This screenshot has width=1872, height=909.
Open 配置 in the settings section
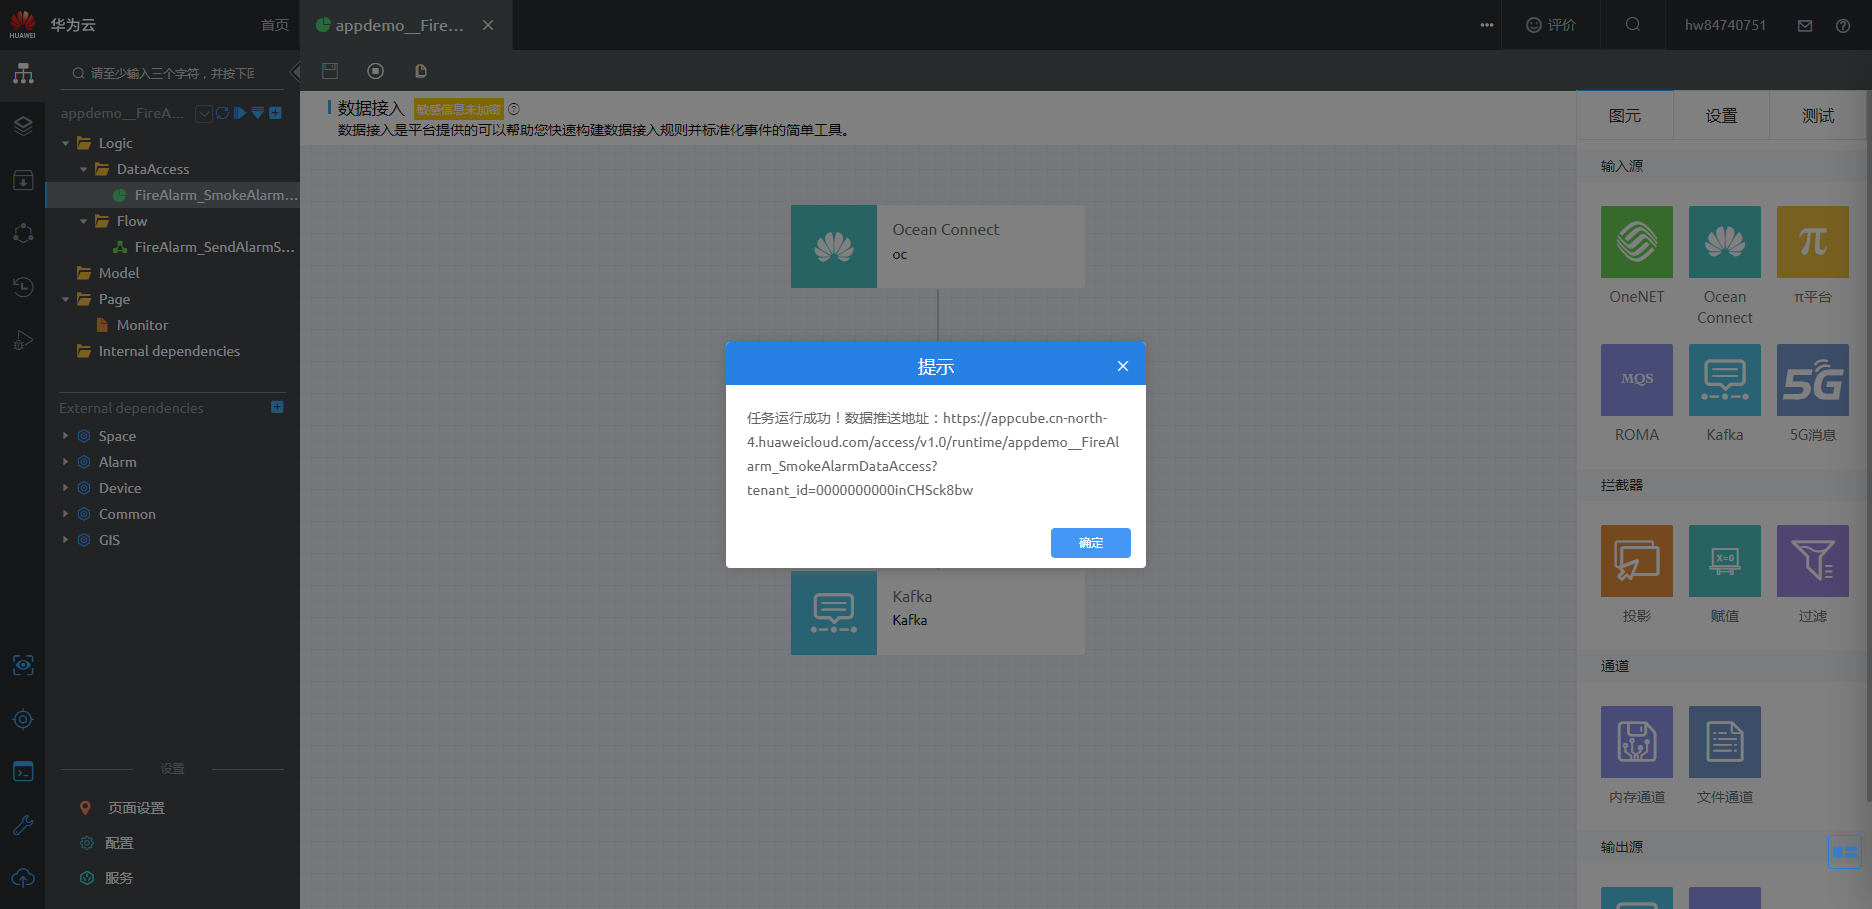119,843
